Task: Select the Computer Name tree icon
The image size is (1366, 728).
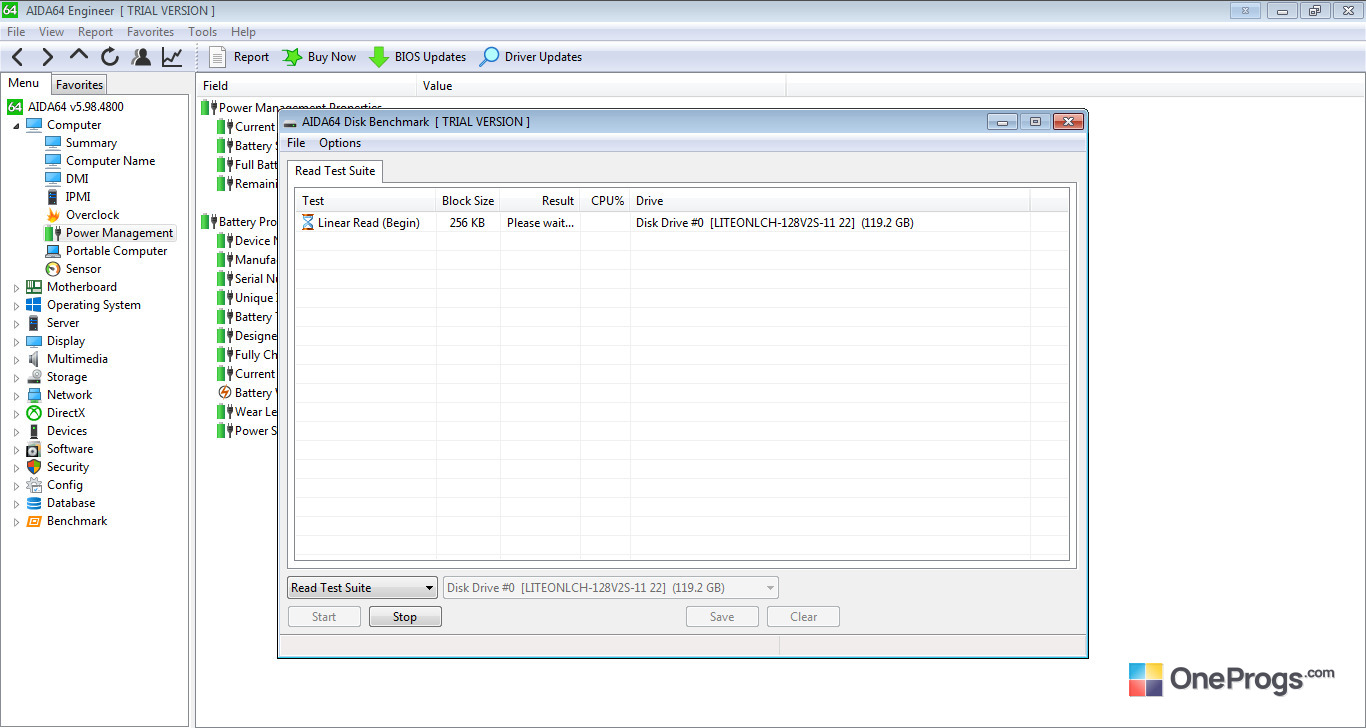Action: [53, 161]
